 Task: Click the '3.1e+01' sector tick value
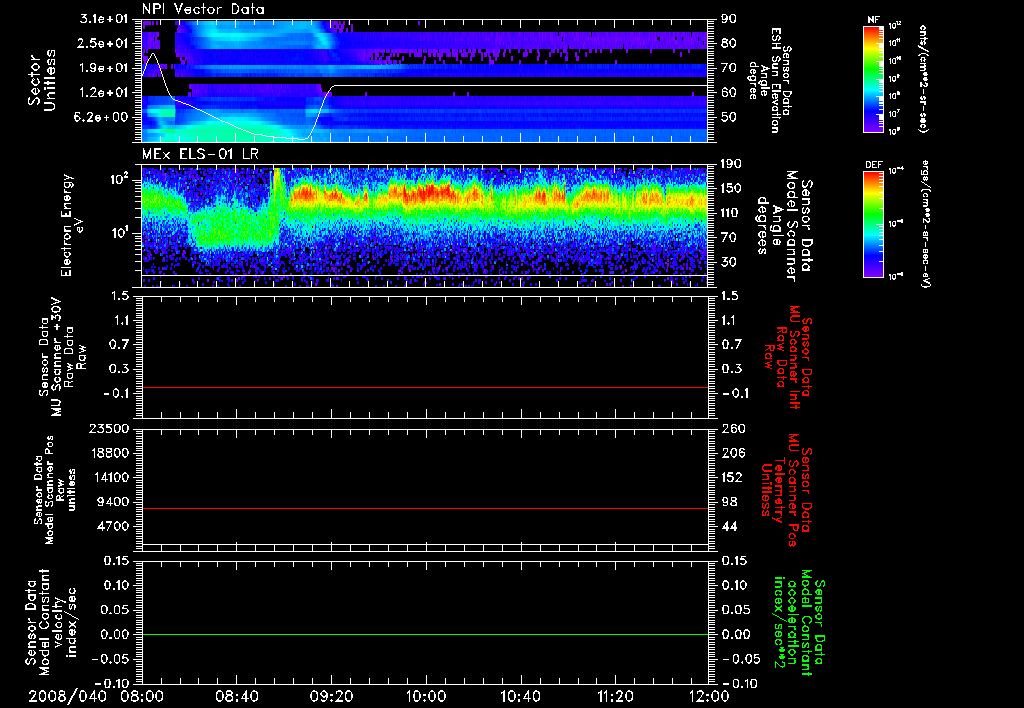[103, 19]
